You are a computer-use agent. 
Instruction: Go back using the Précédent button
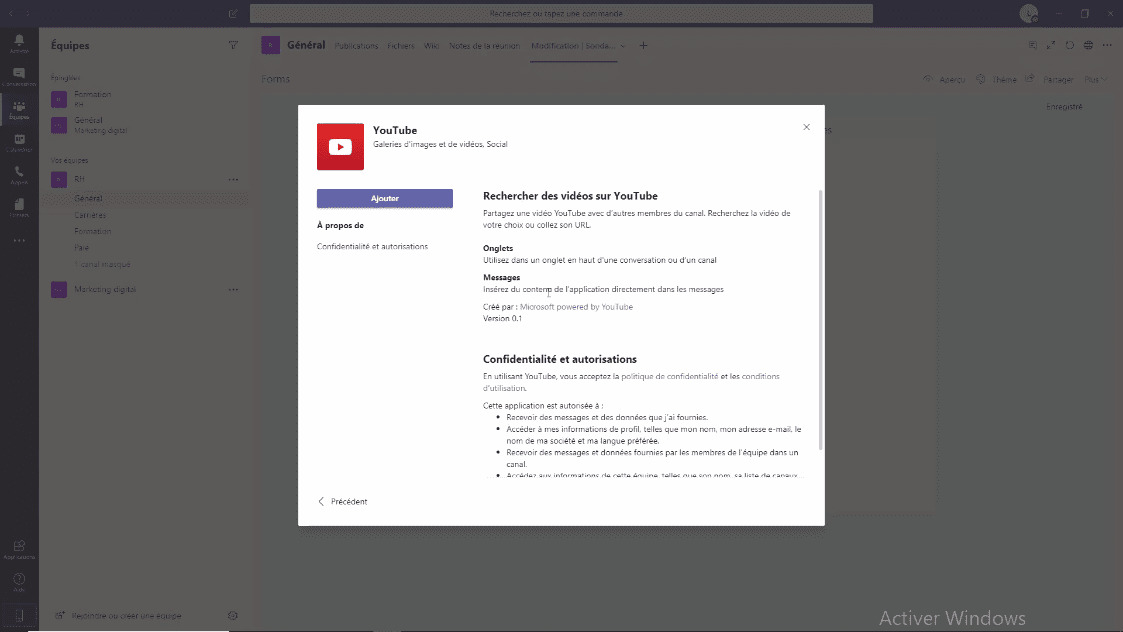(x=342, y=502)
